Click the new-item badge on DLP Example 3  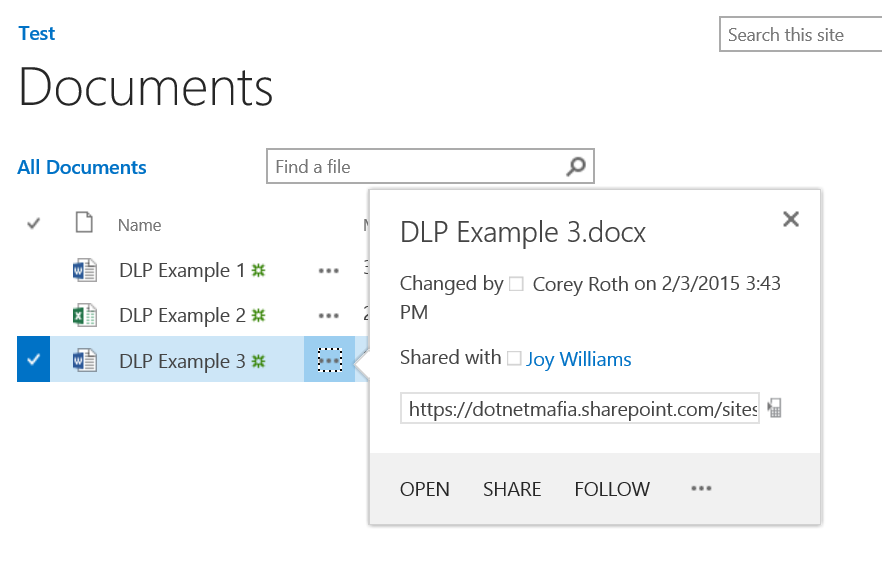pyautogui.click(x=258, y=361)
